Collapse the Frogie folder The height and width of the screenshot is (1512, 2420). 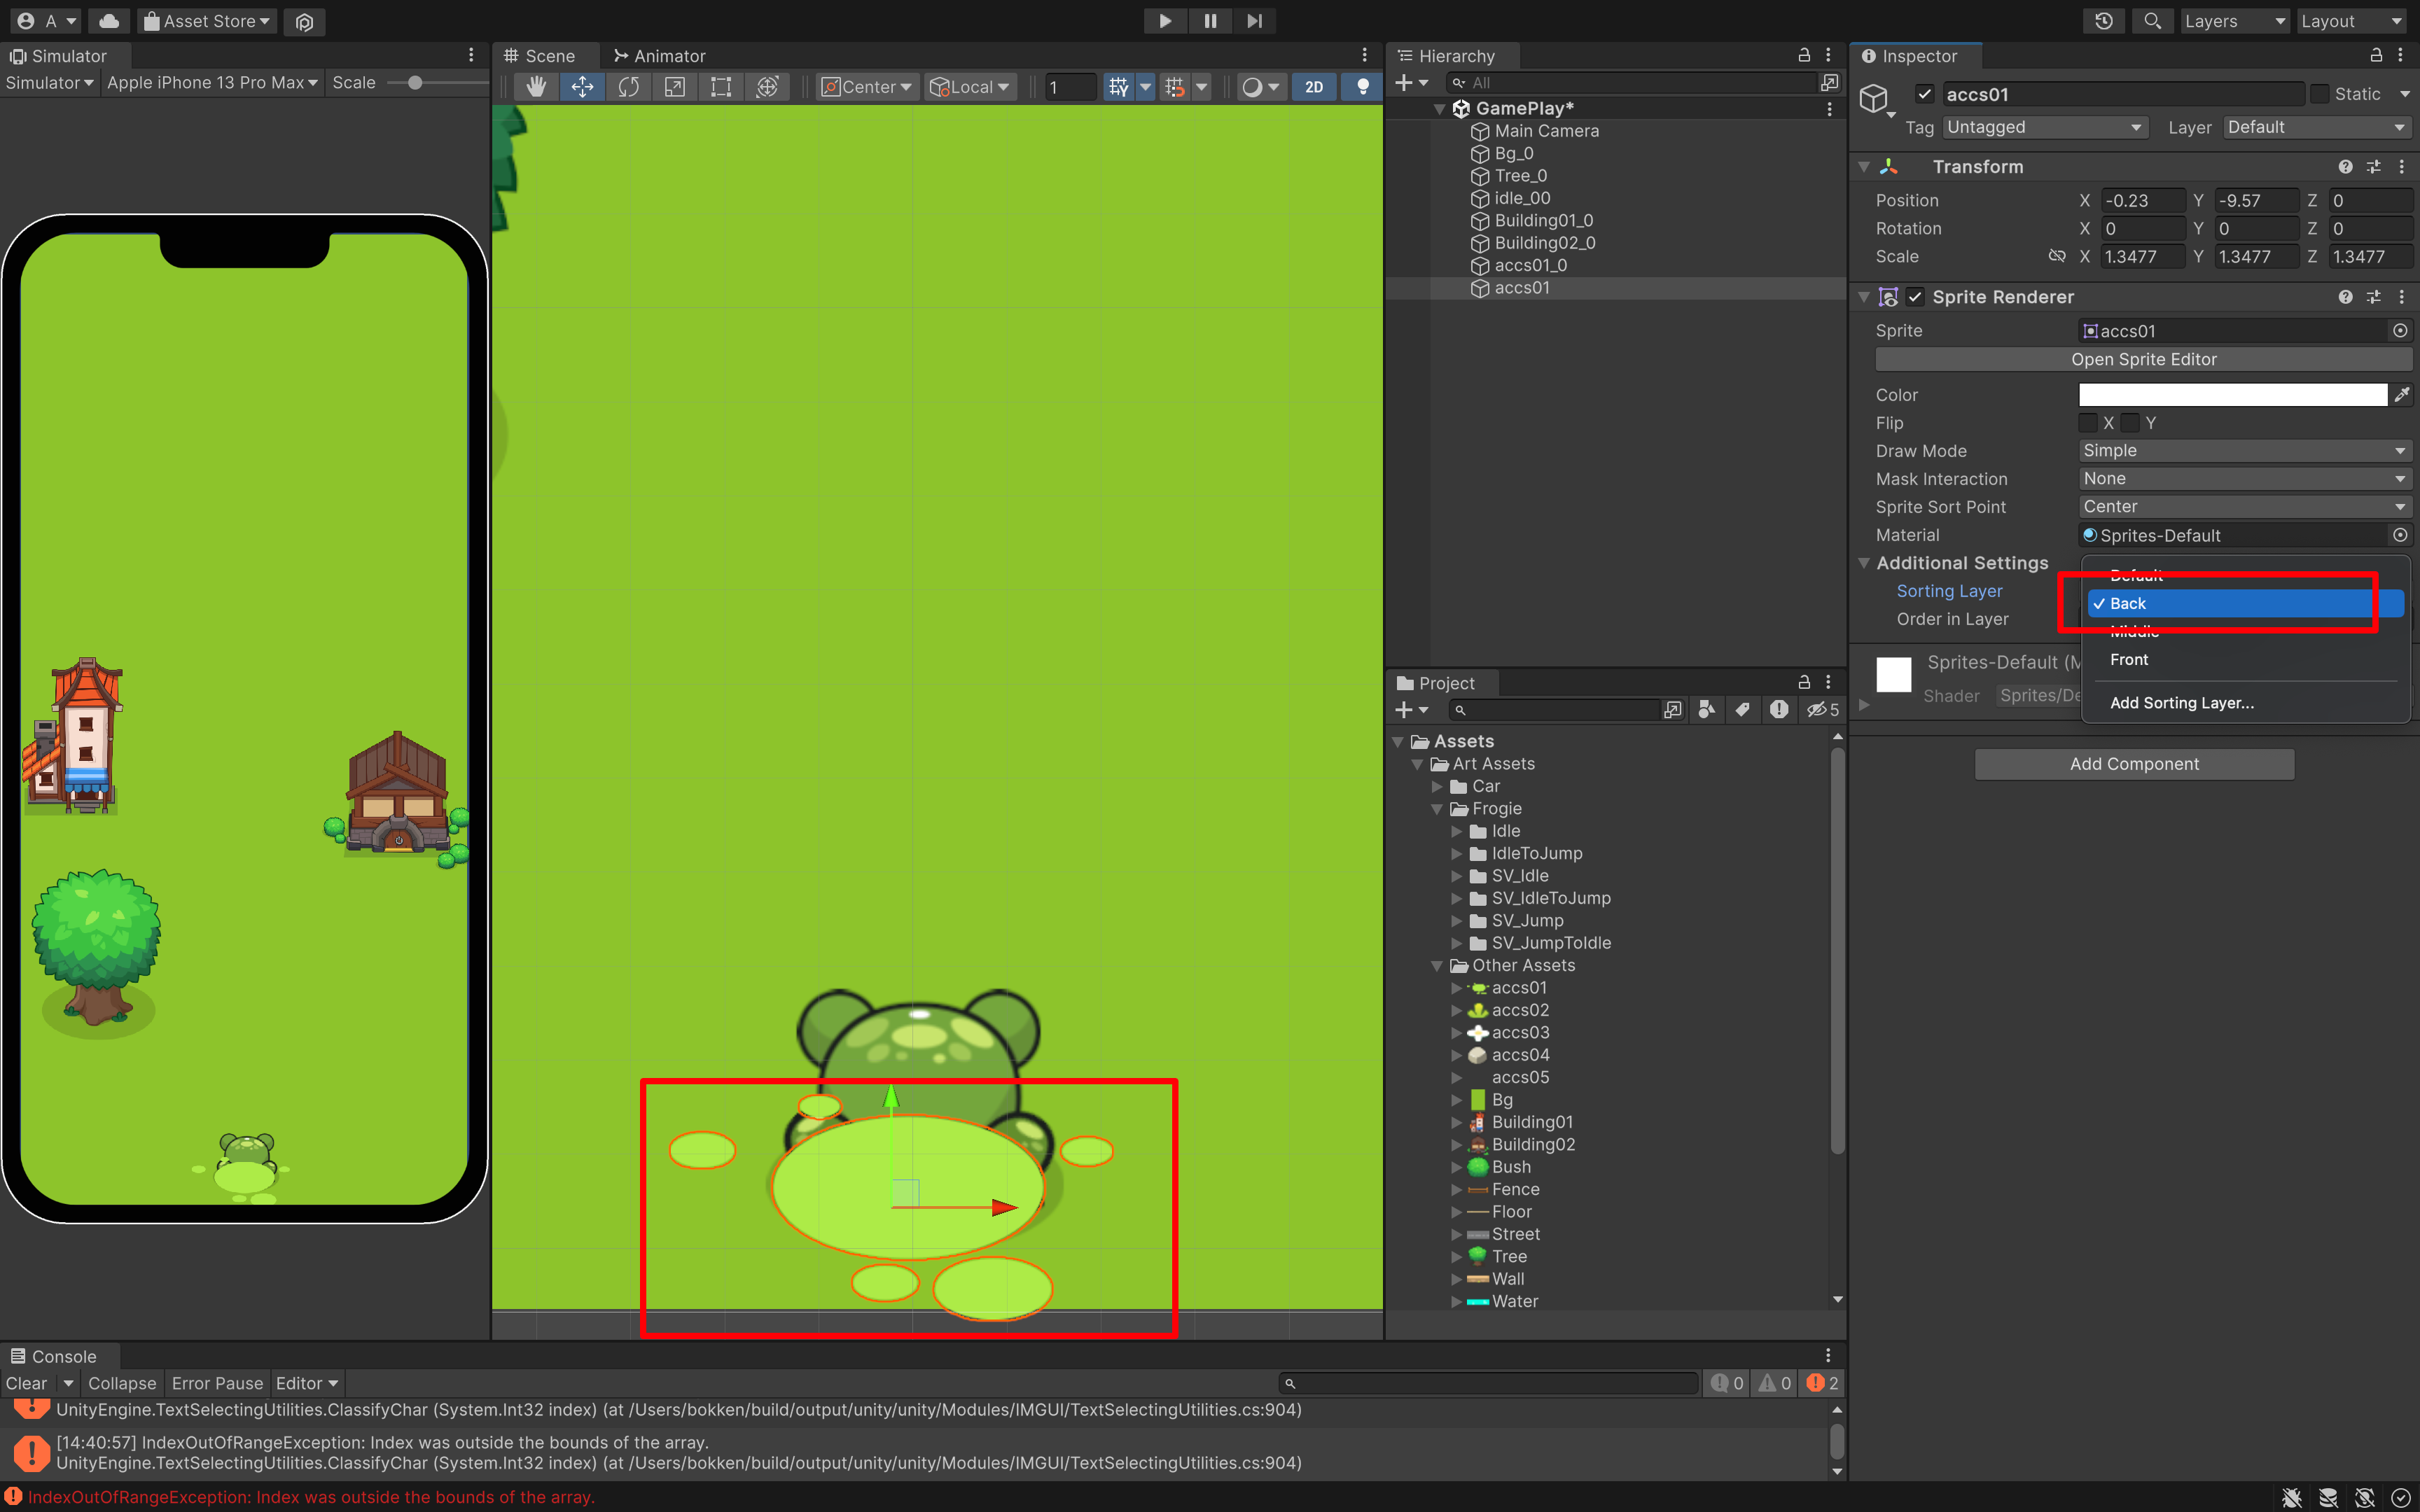(1437, 809)
